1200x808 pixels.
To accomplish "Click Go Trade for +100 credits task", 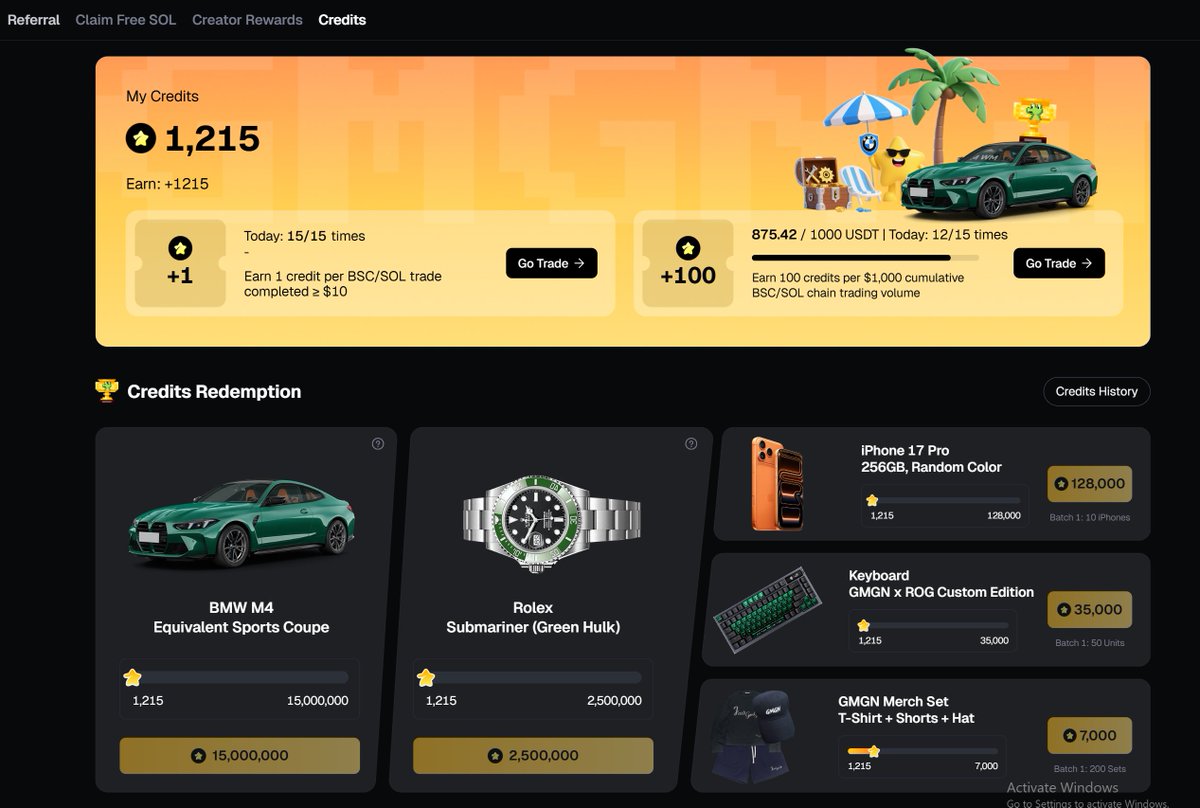I will click(x=1059, y=263).
